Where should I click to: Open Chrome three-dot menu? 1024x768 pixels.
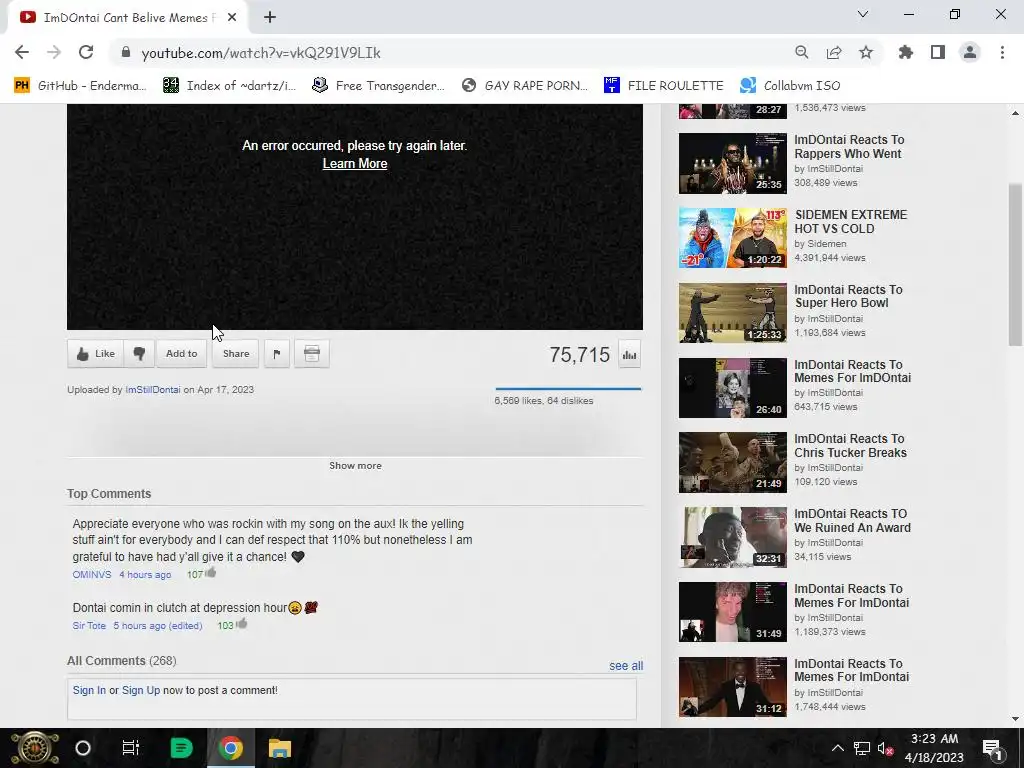(1002, 52)
